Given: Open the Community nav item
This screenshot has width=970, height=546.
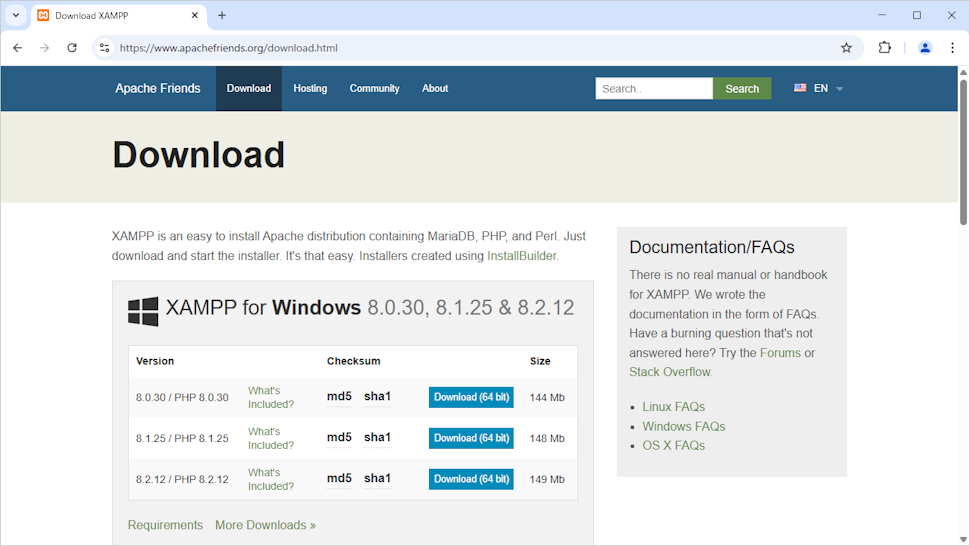Looking at the screenshot, I should coord(374,88).
